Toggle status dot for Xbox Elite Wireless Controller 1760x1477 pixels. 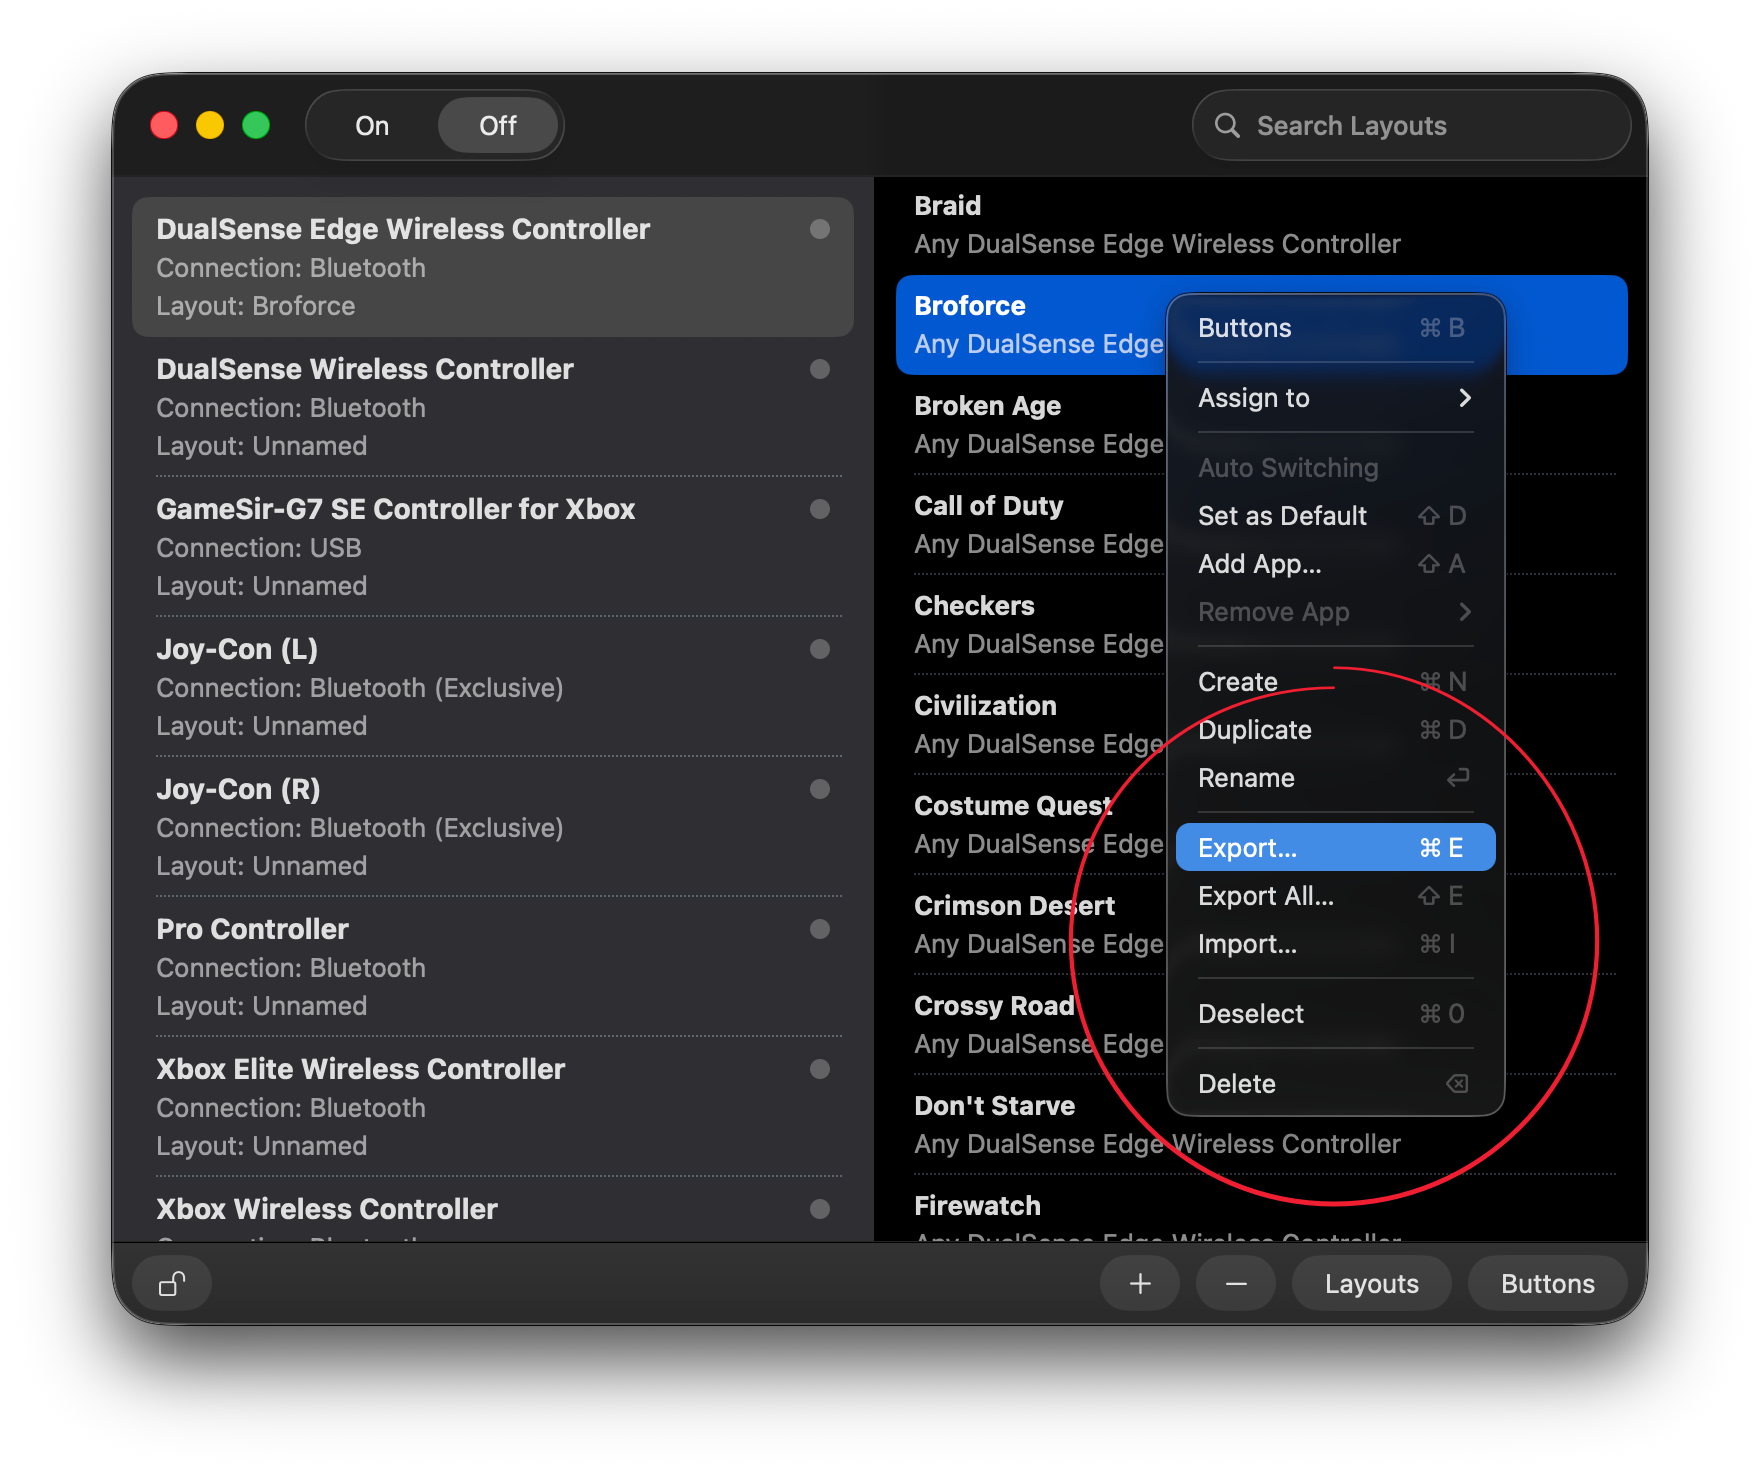coord(820,1069)
